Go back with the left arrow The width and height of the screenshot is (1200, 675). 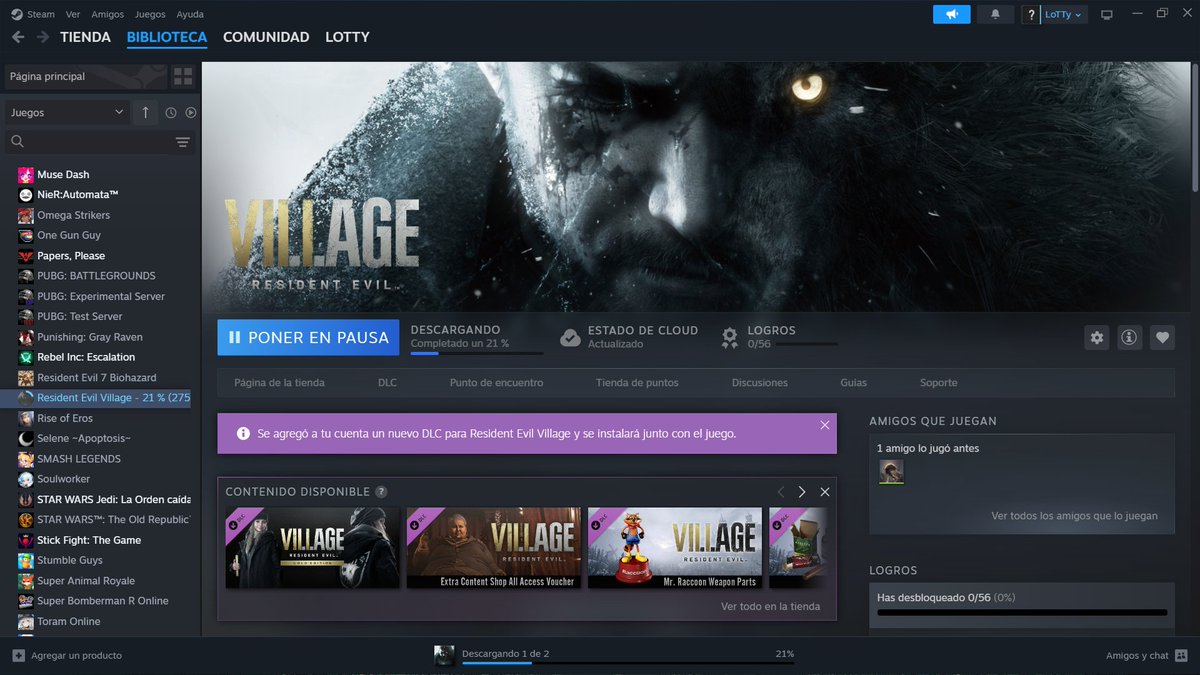pos(18,37)
